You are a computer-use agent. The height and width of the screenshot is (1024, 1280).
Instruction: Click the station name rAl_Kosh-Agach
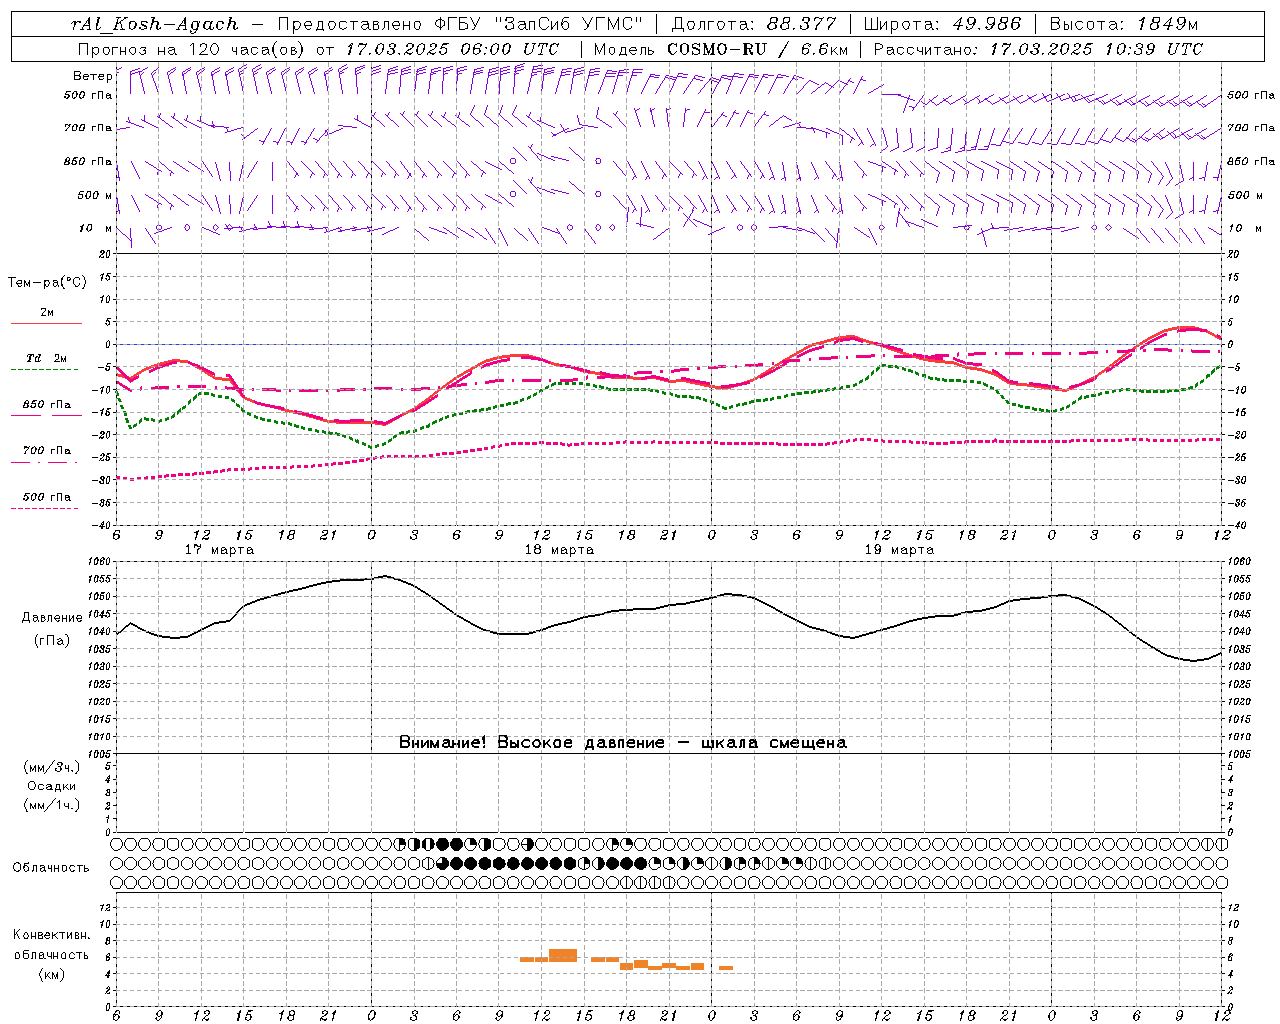(155, 24)
